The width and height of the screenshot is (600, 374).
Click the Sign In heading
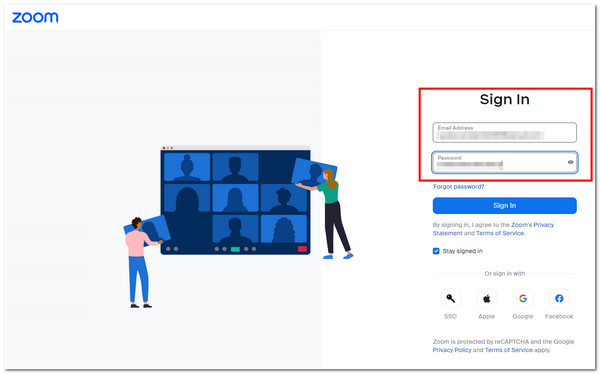coord(504,100)
